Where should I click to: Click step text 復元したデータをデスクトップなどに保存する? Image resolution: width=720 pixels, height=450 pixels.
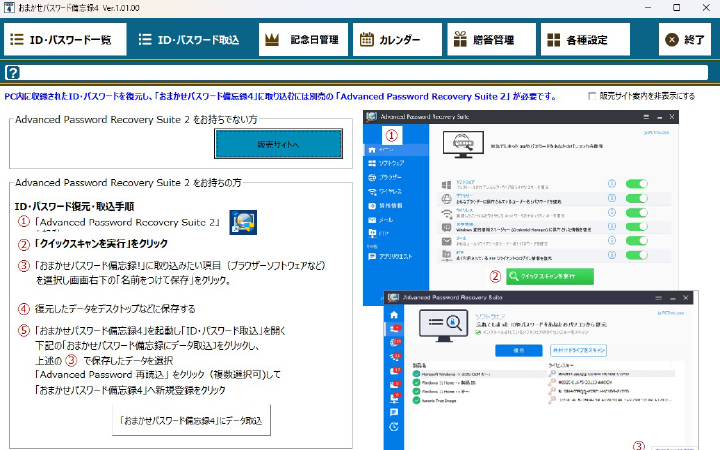(115, 309)
